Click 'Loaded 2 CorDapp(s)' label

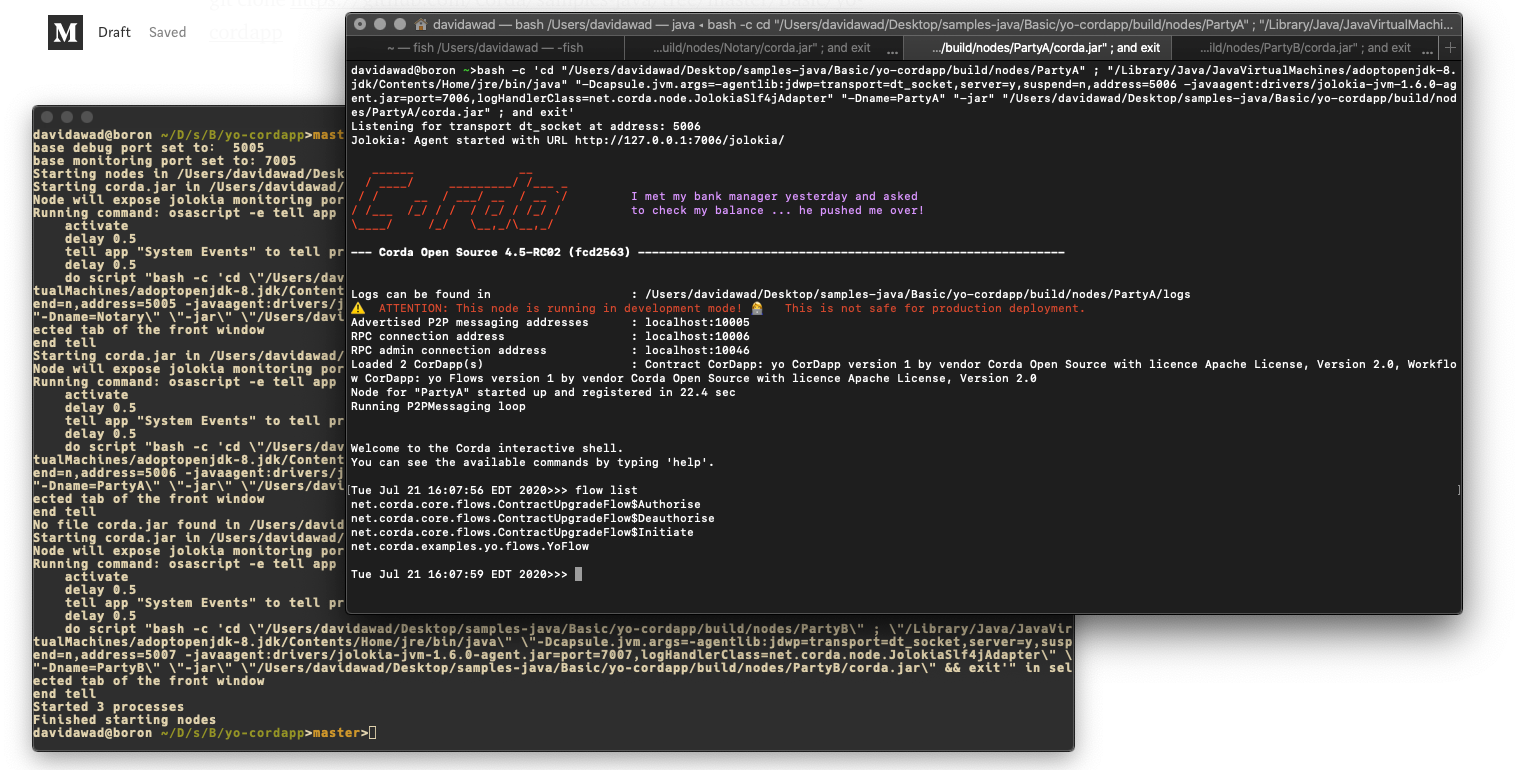pos(418,364)
